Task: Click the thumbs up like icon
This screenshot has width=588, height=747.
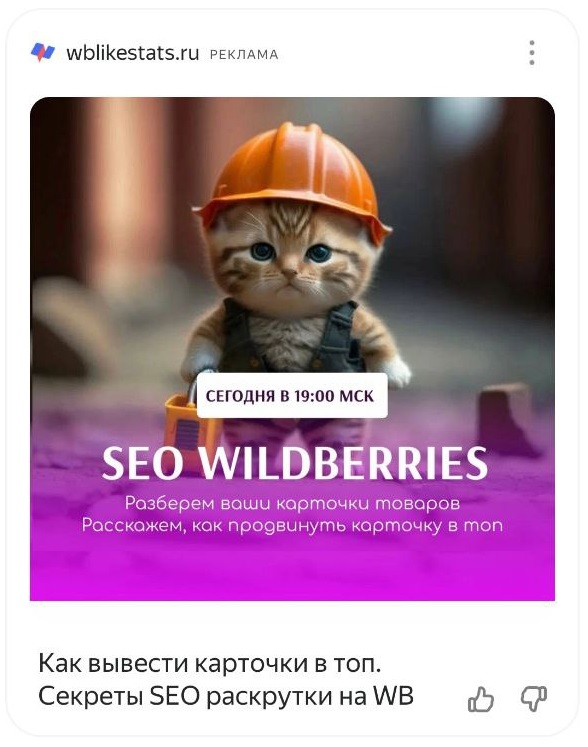Action: 481,699
